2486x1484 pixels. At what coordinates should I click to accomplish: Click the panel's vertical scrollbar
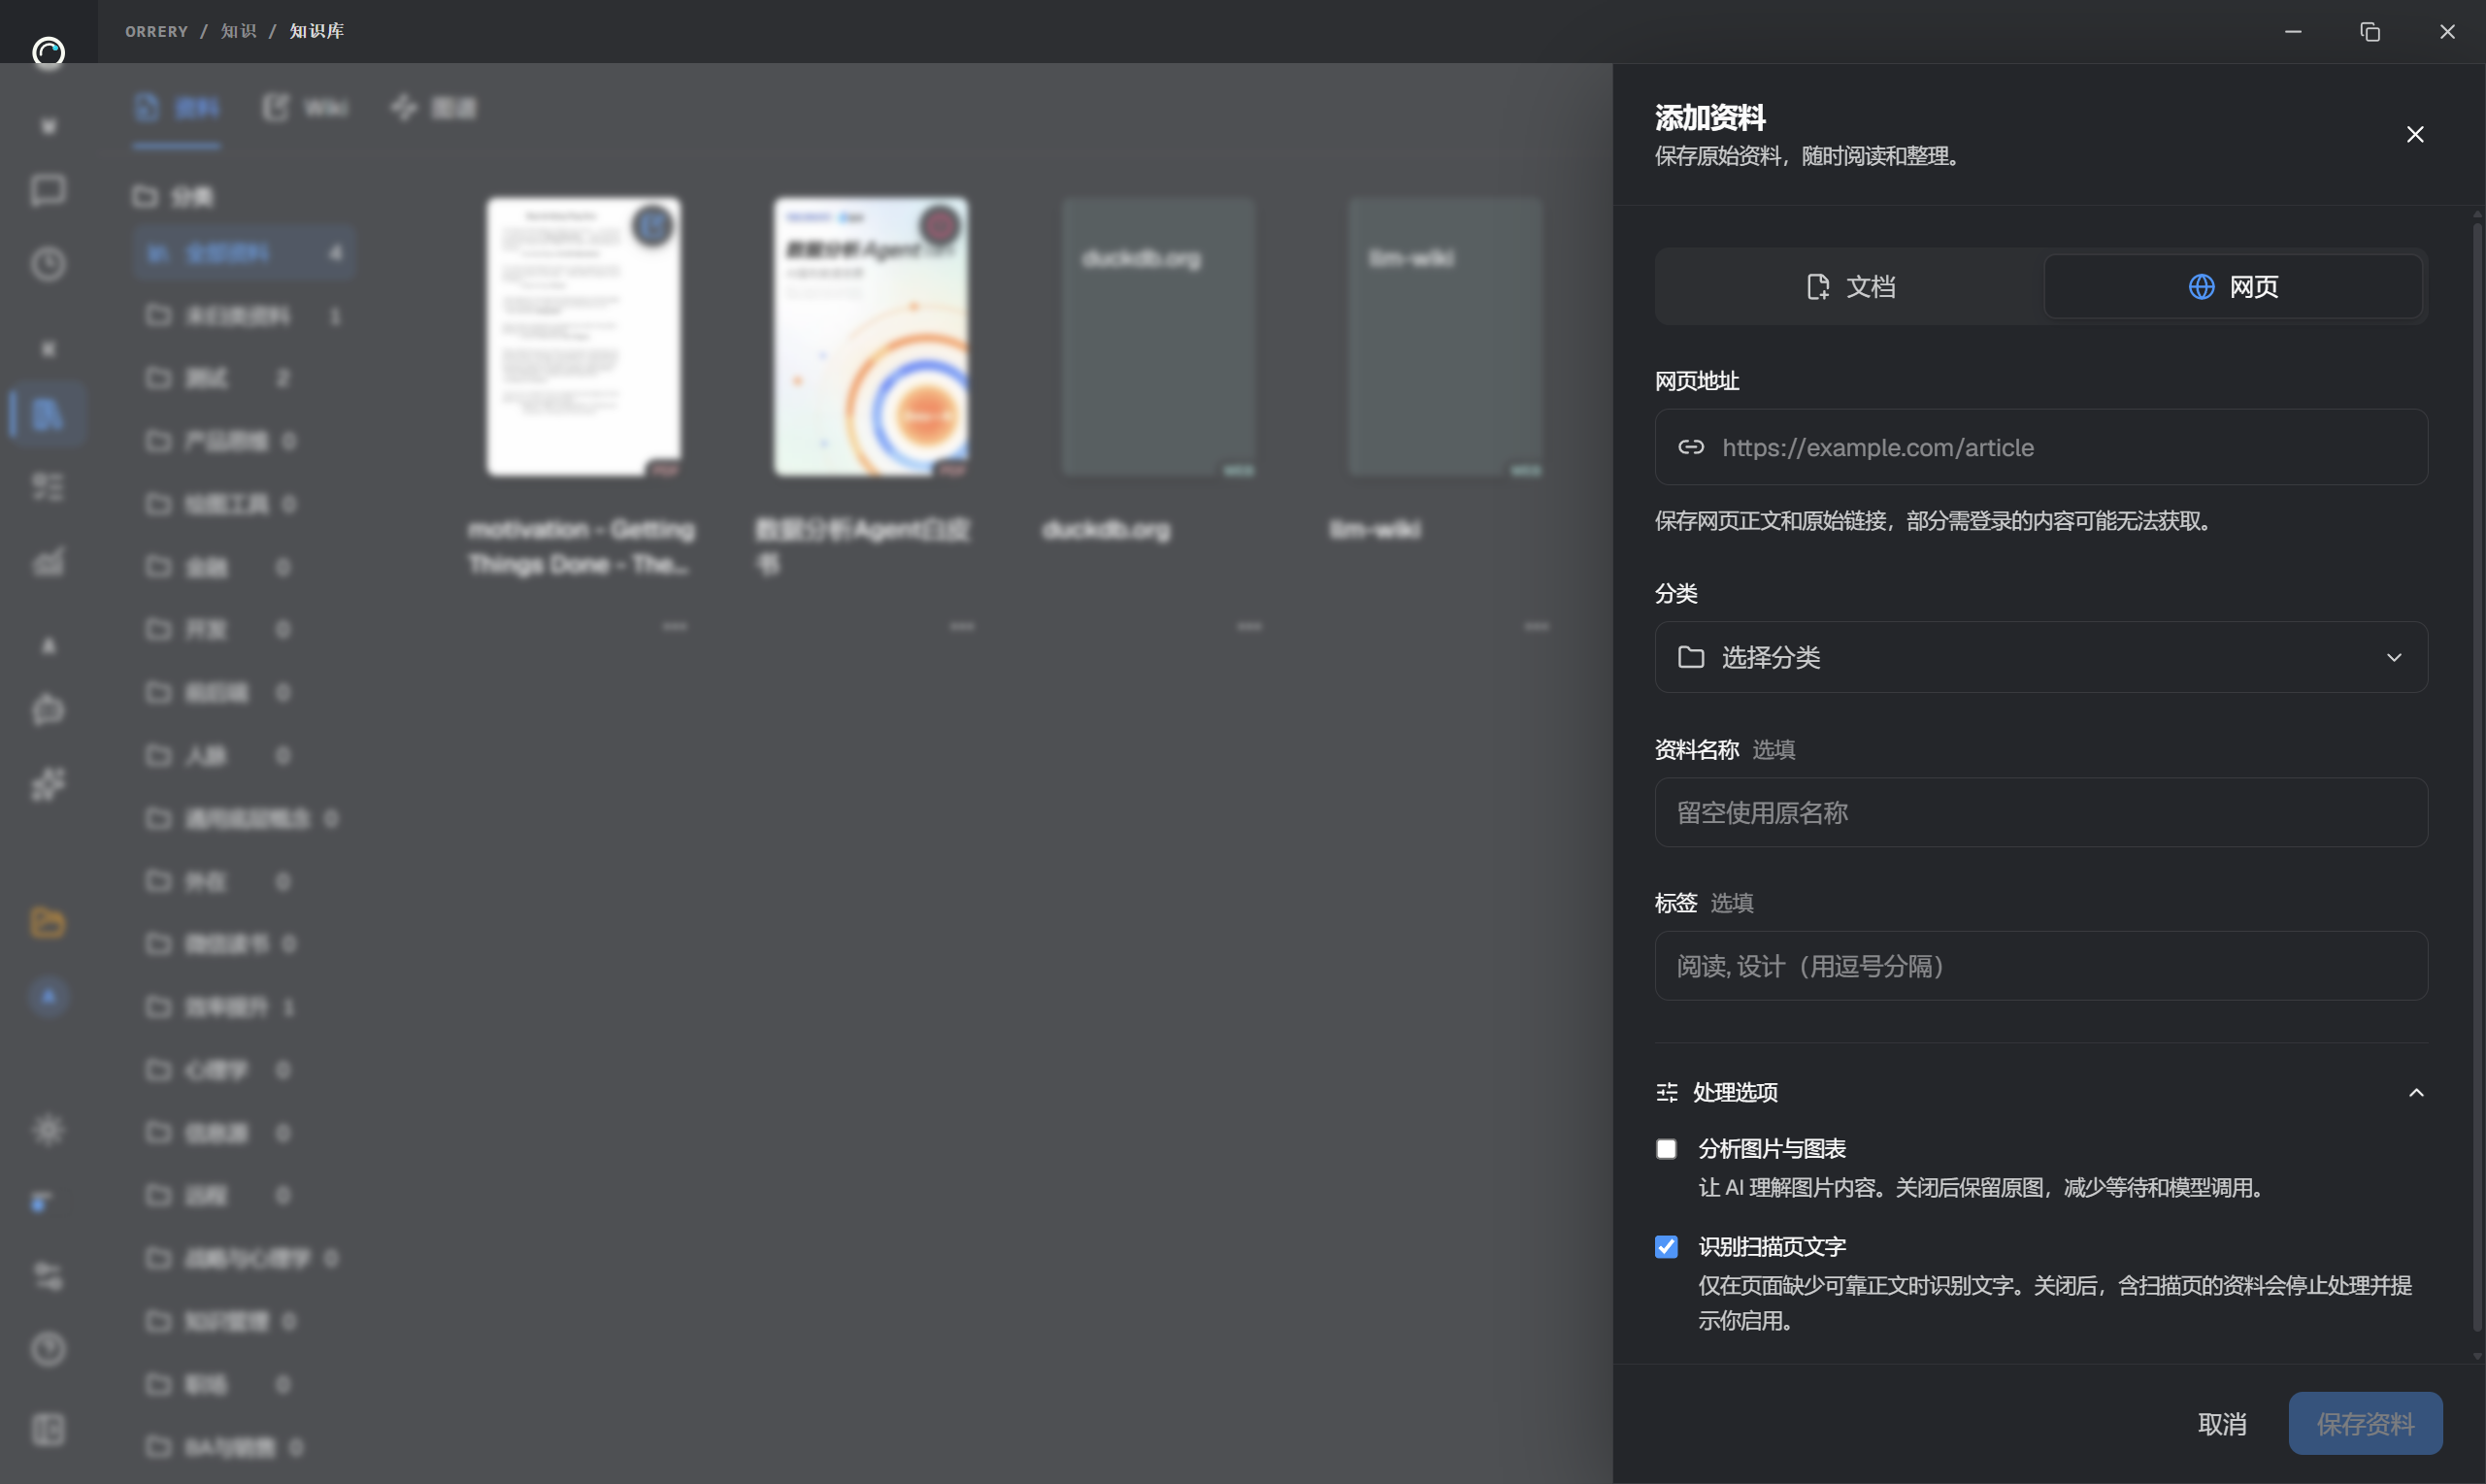click(2477, 776)
